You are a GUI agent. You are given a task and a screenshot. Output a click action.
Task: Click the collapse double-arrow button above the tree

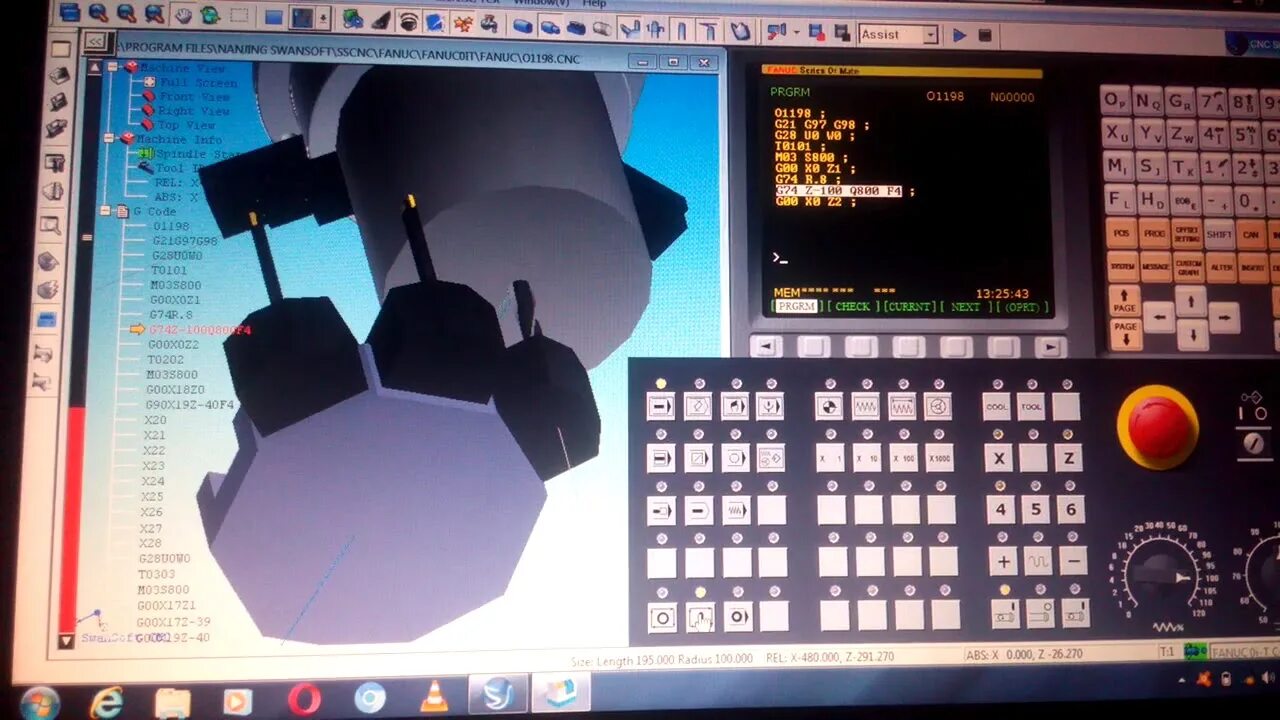95,41
